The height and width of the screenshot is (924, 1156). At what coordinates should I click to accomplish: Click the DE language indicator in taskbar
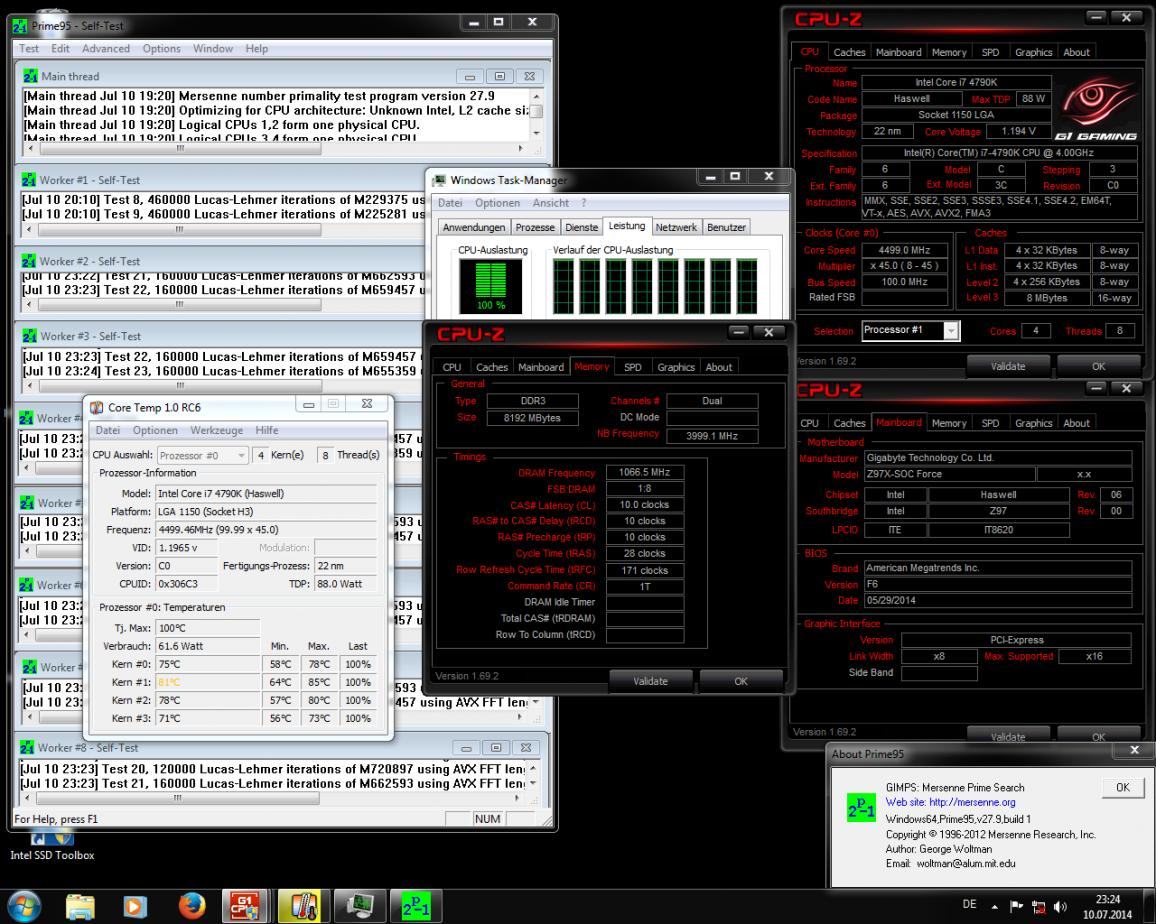[969, 905]
